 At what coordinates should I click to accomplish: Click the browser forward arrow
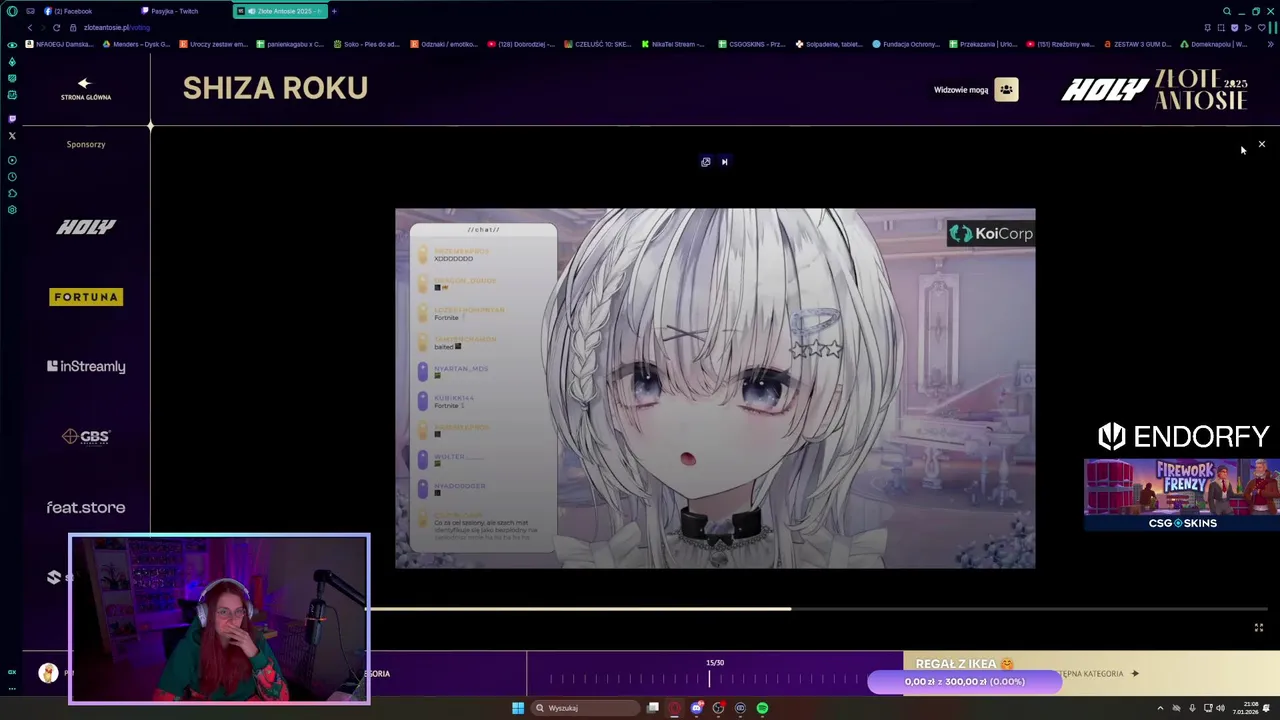42,28
